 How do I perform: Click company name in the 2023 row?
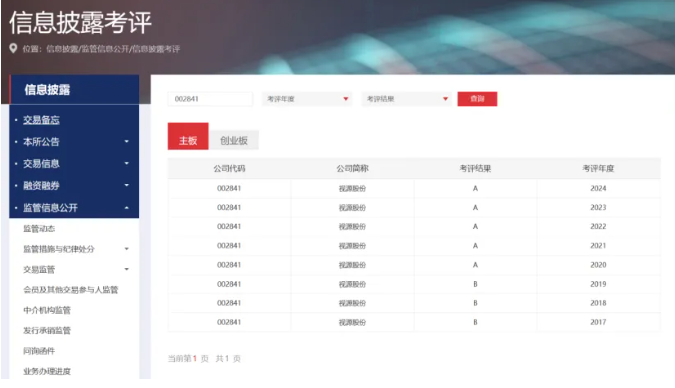[x=352, y=208]
